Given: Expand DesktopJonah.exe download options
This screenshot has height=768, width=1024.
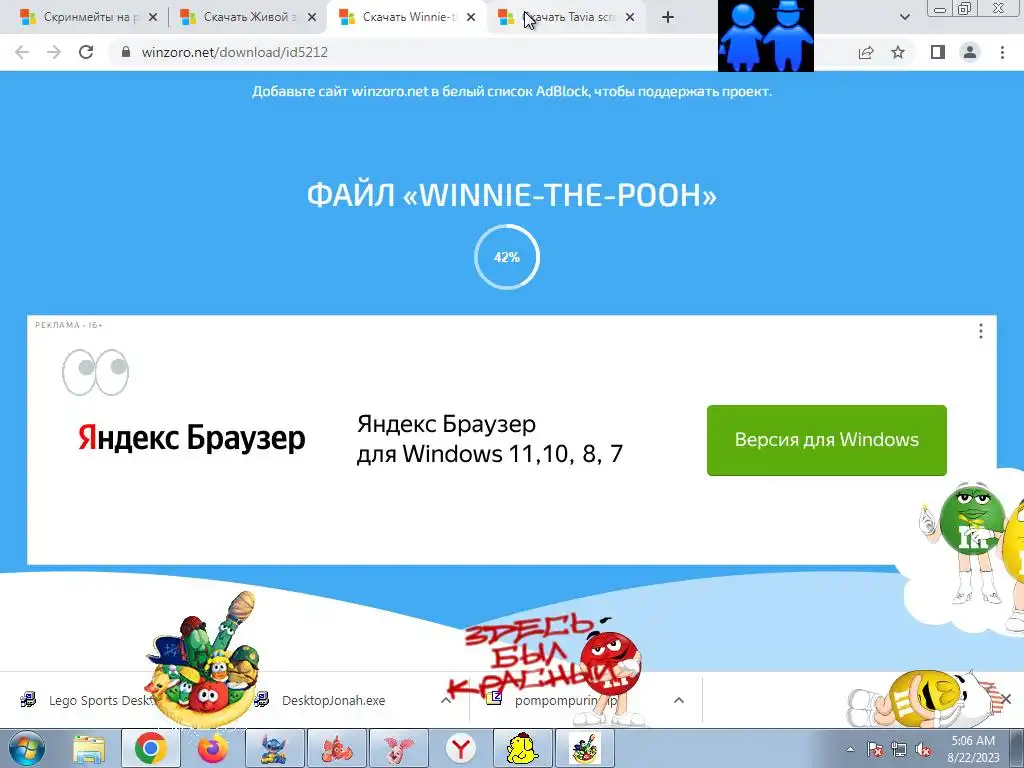Looking at the screenshot, I should pos(445,700).
